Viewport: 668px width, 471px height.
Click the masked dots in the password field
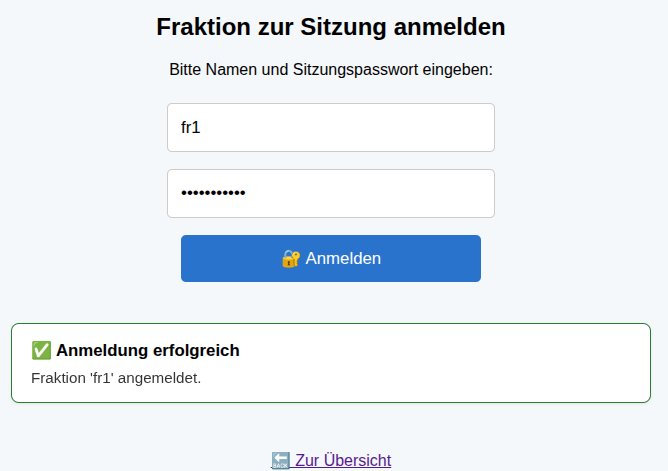[x=212, y=193]
